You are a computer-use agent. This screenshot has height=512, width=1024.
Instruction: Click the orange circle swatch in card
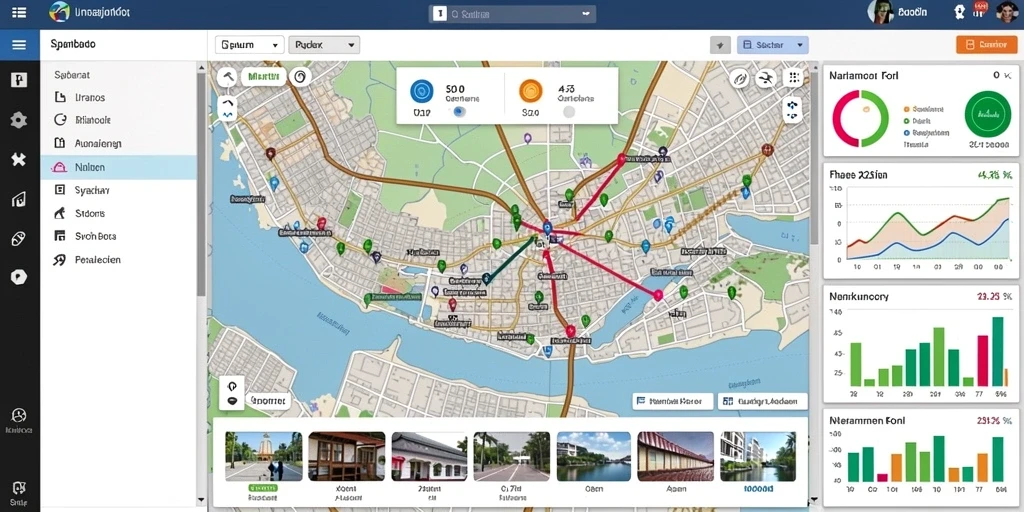point(531,91)
